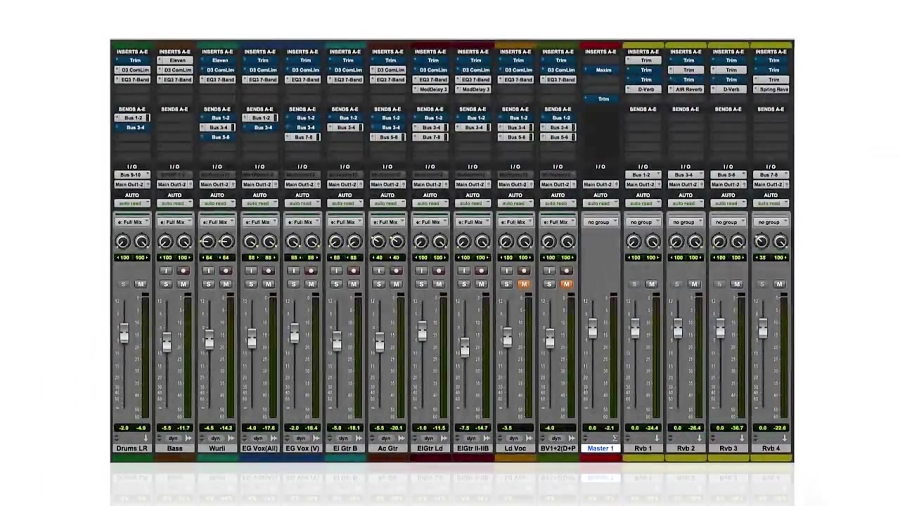Open Bus 9-10 input selector on Drums LR
This screenshot has height=506, width=900.
(132, 174)
